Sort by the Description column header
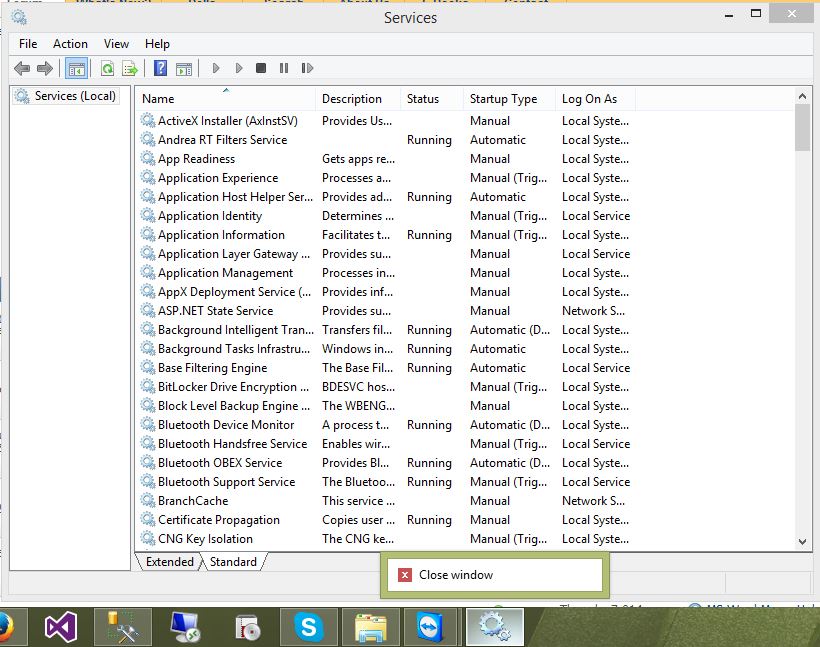This screenshot has height=647, width=820. (x=358, y=99)
